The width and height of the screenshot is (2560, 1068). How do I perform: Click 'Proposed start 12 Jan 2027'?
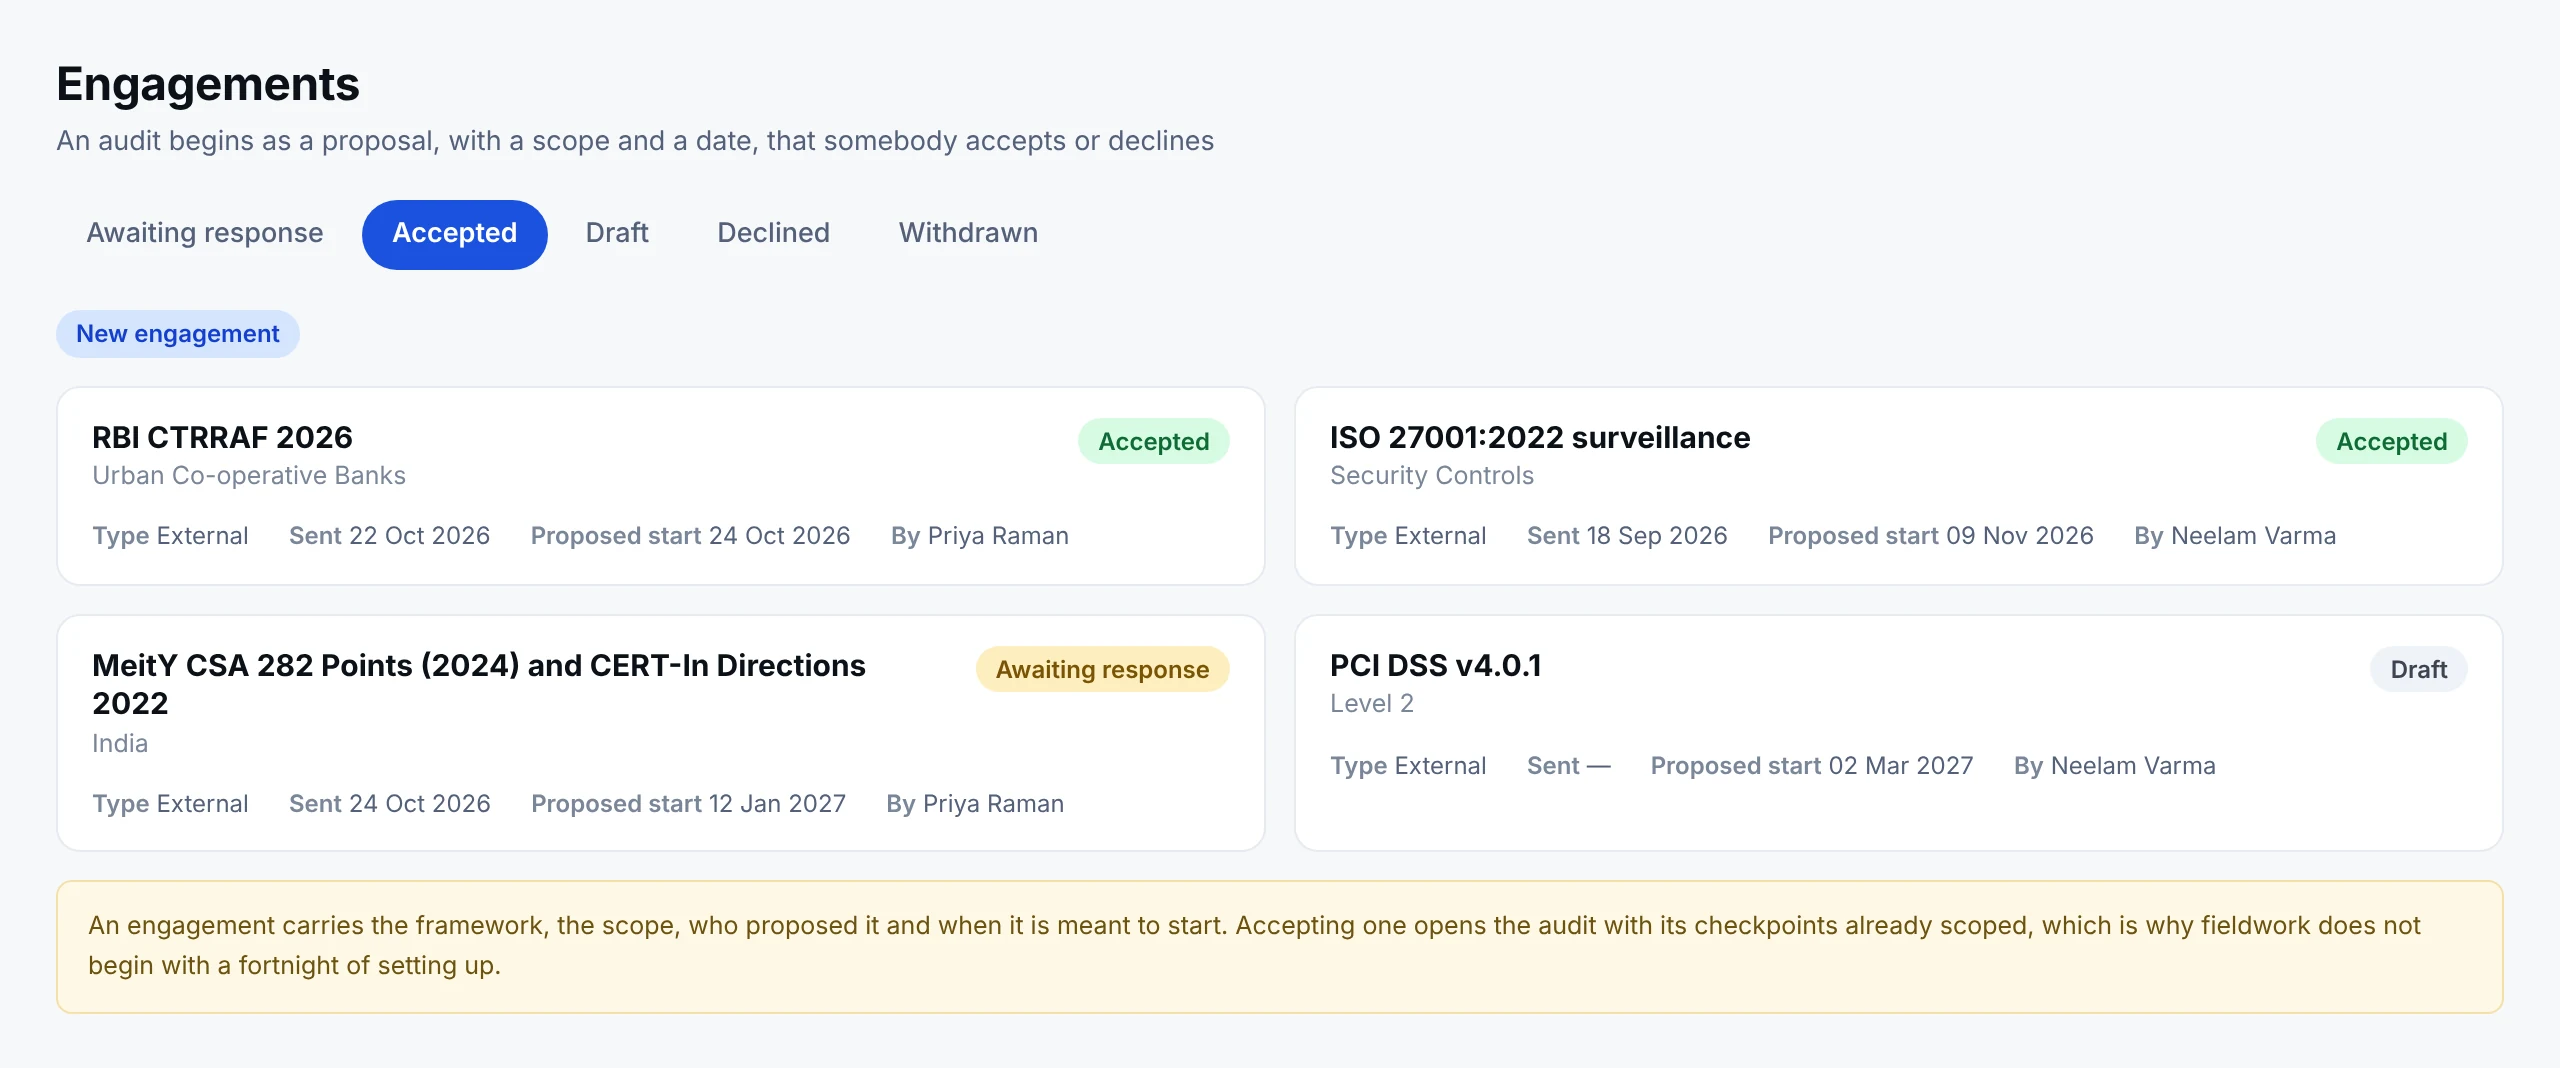point(689,804)
